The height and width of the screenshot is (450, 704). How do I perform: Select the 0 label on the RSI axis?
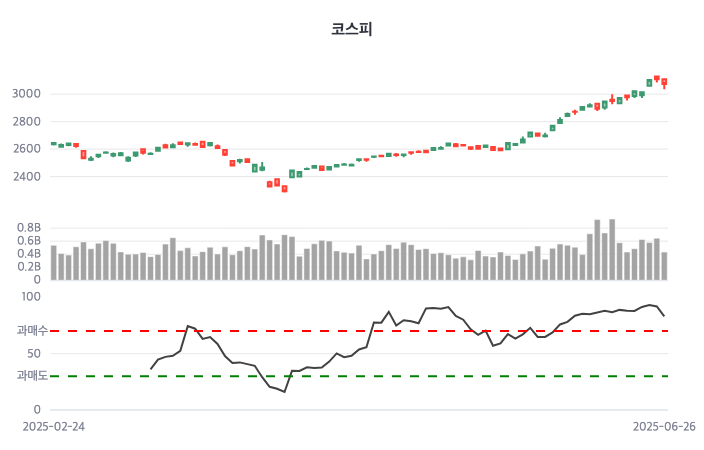36,409
